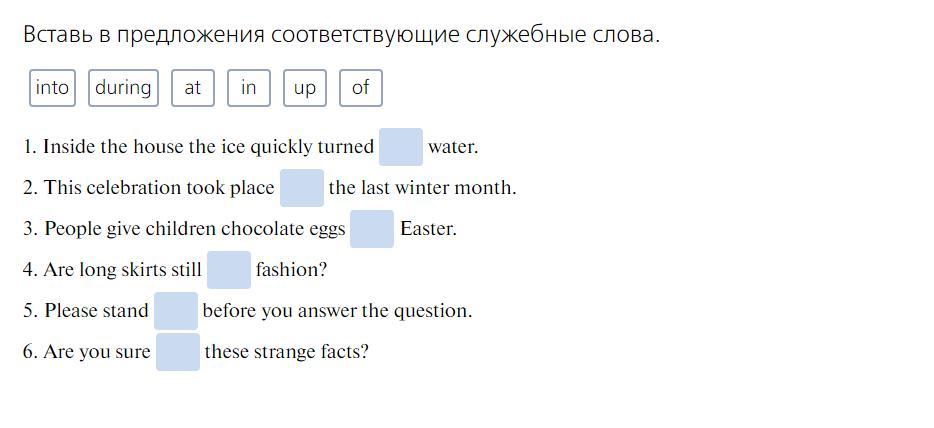Click the blank after "Please stand"

(x=176, y=311)
